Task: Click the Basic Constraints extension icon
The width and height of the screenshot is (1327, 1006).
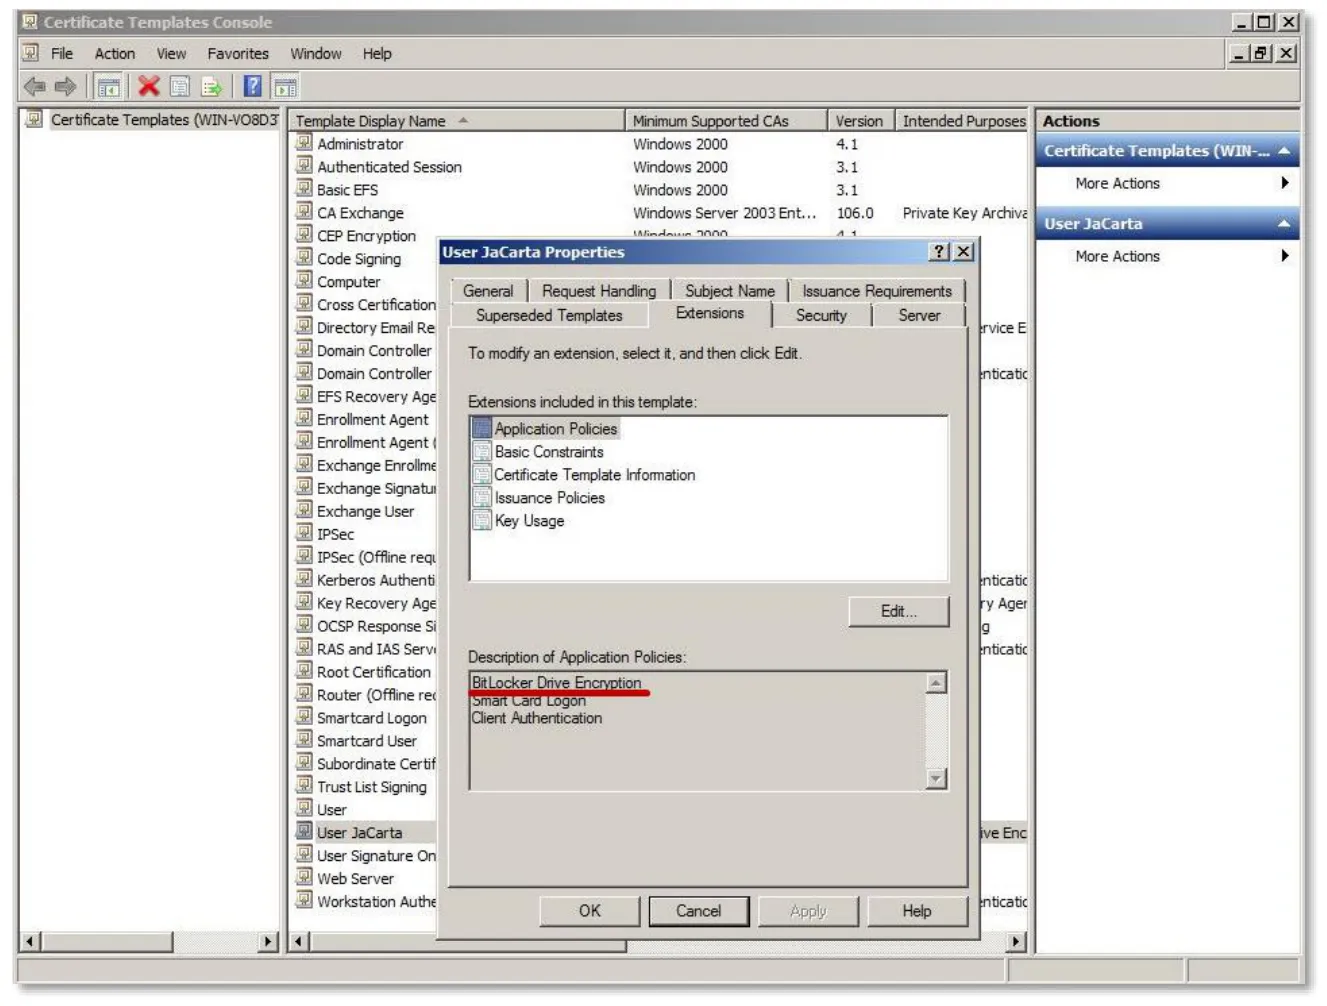Action: click(x=482, y=451)
